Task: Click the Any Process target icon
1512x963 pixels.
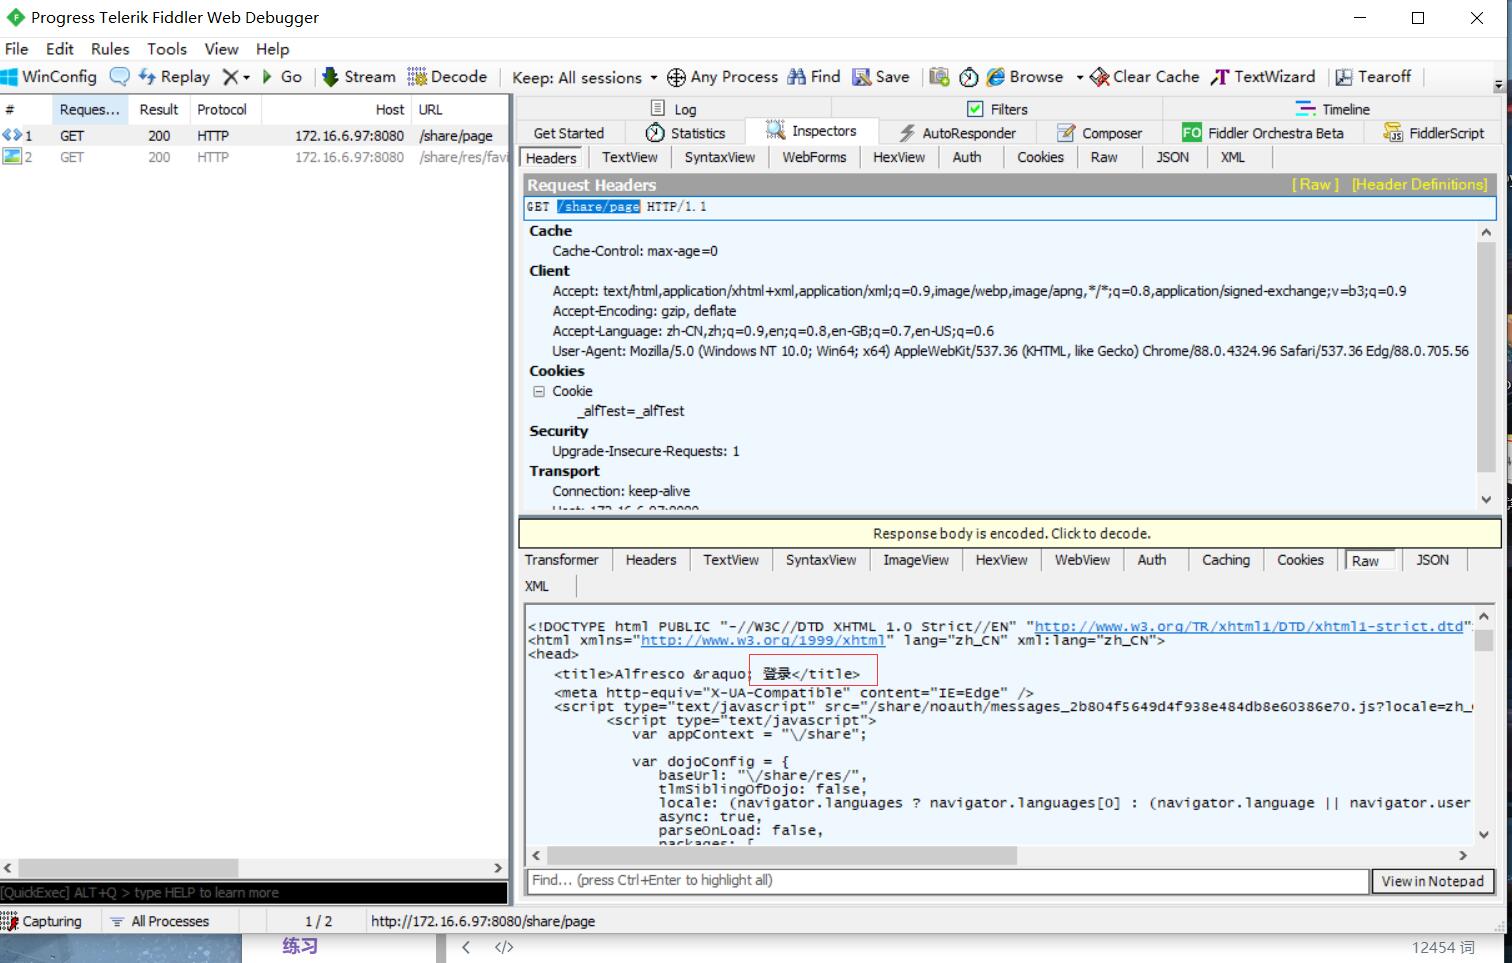Action: click(x=676, y=77)
